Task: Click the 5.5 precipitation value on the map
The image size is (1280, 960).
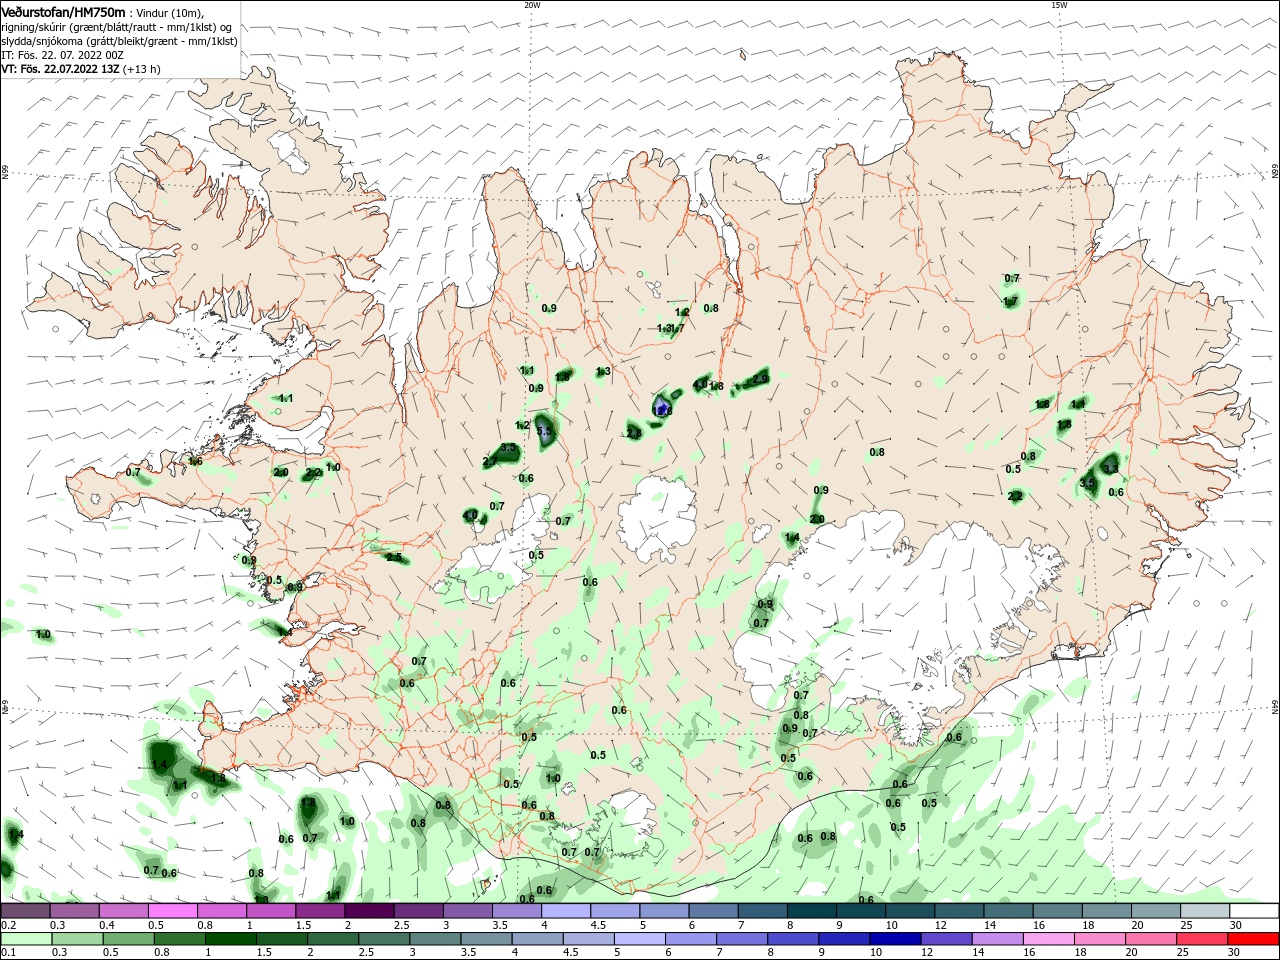Action: coord(545,431)
